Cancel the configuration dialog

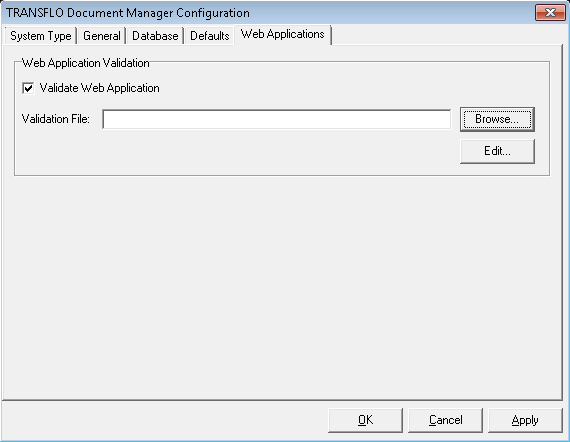click(445, 420)
